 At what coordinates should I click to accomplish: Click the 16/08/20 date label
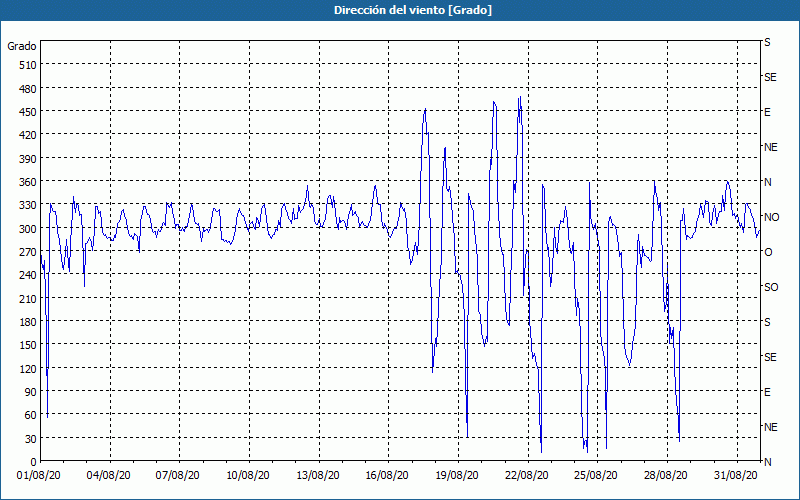387,476
